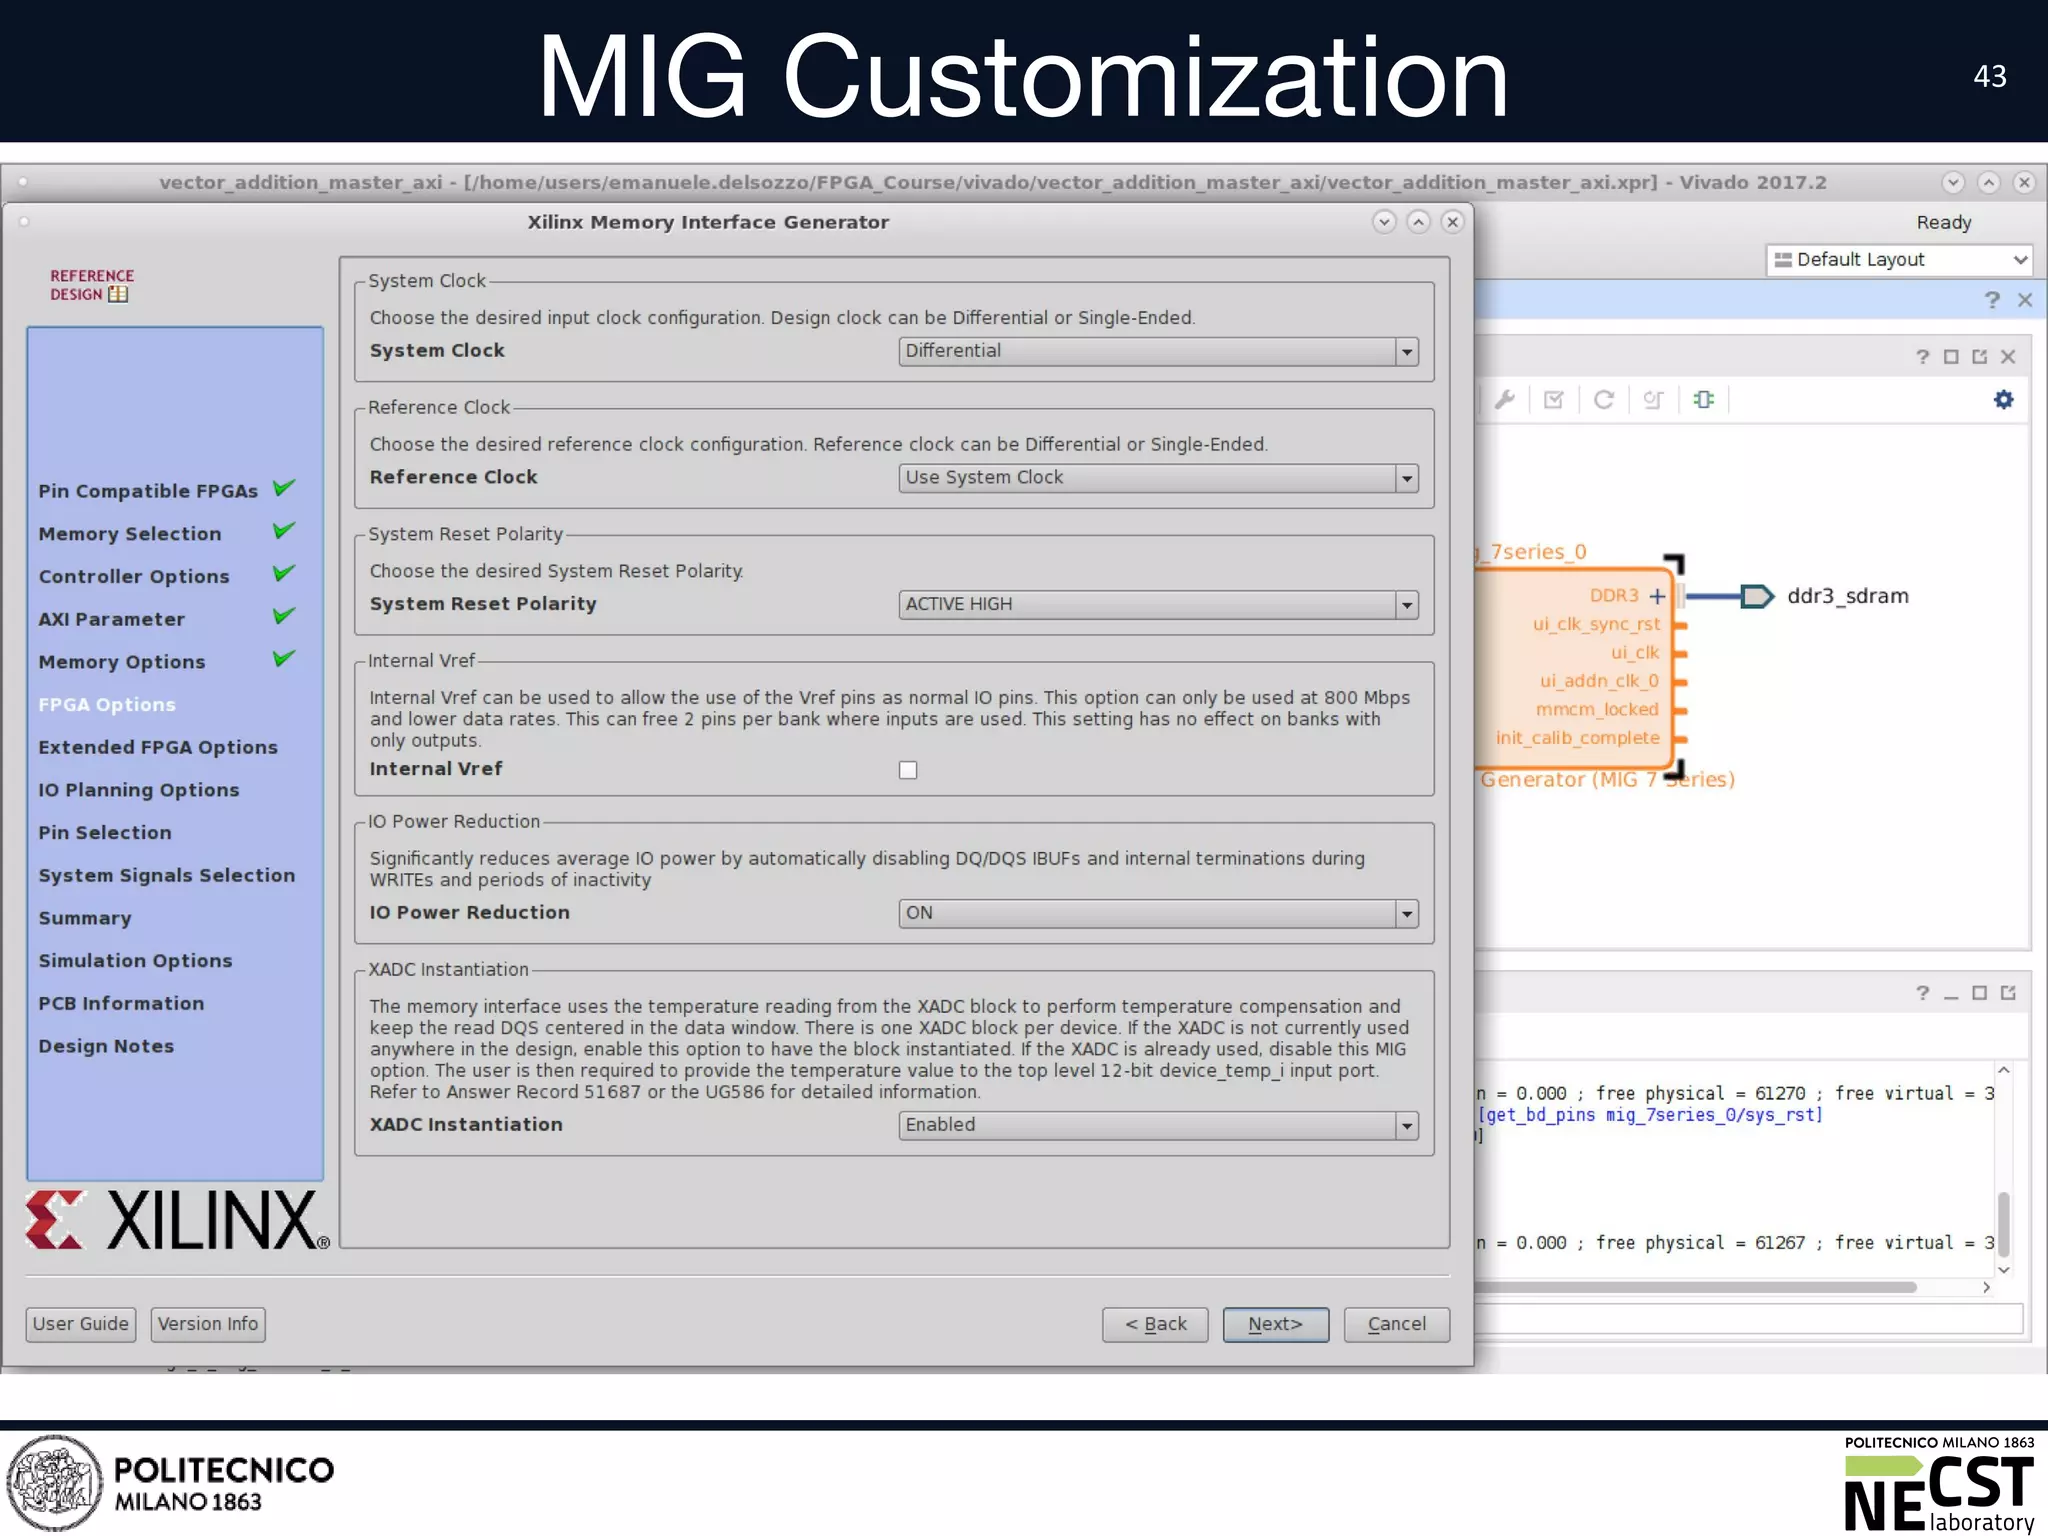Go to Summary step
The image size is (2048, 1536).
(85, 918)
